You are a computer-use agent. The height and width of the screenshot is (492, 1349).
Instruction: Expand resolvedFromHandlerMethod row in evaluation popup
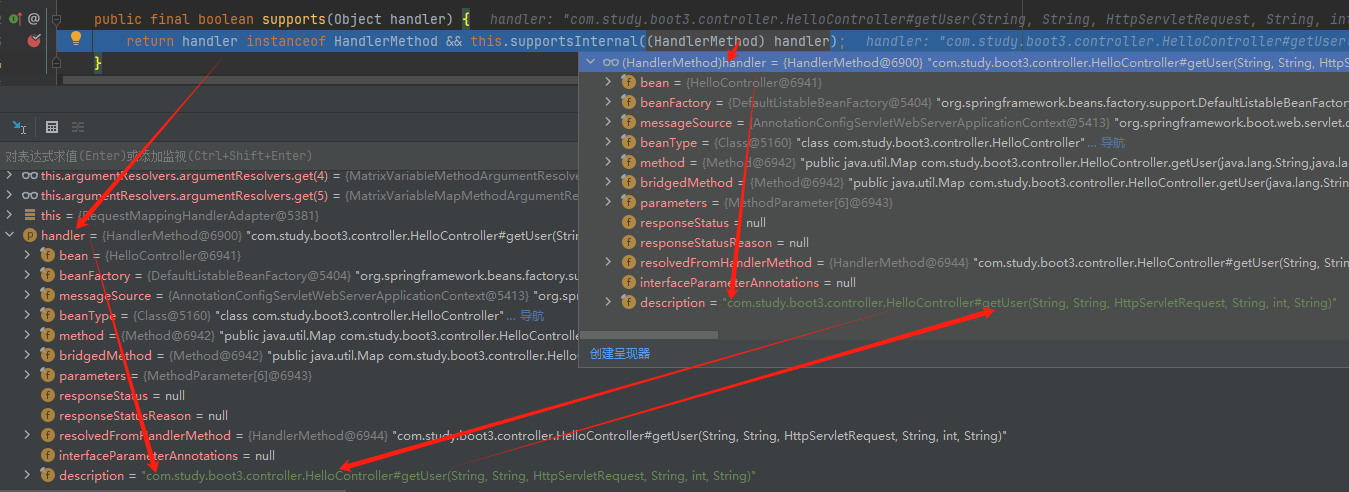click(609, 263)
